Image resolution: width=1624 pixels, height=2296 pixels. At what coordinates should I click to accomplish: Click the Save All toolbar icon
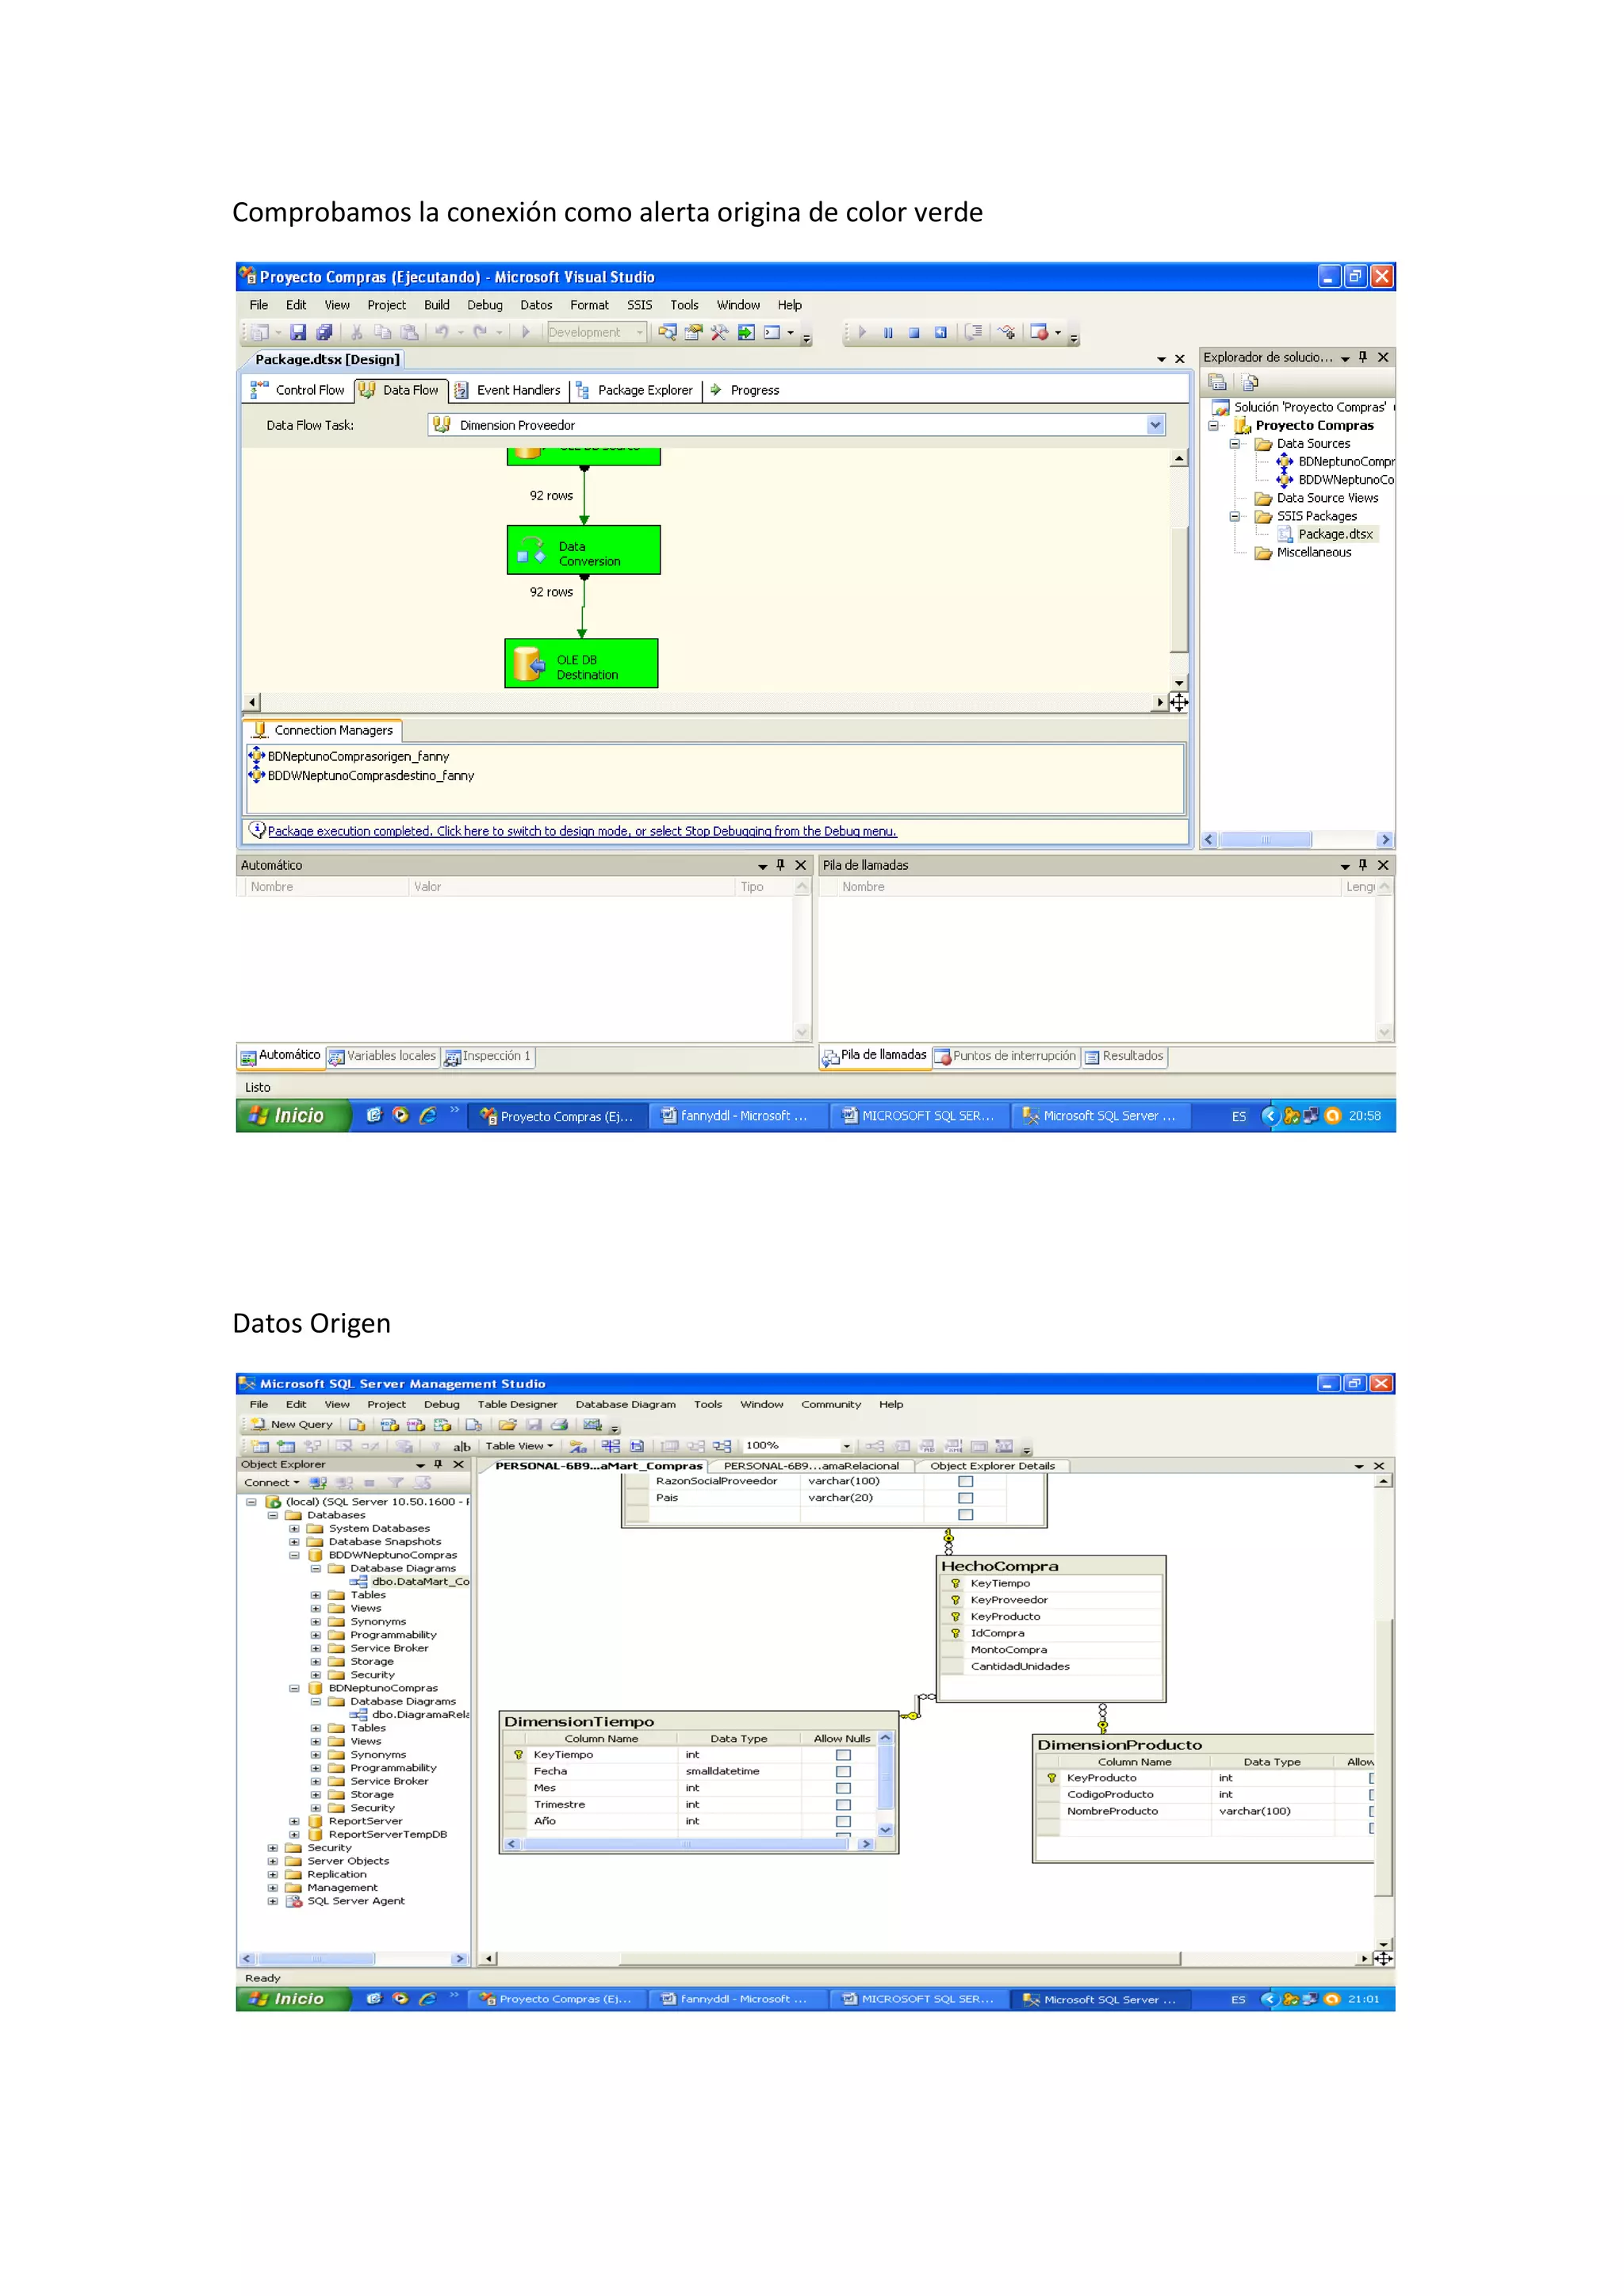[x=324, y=332]
